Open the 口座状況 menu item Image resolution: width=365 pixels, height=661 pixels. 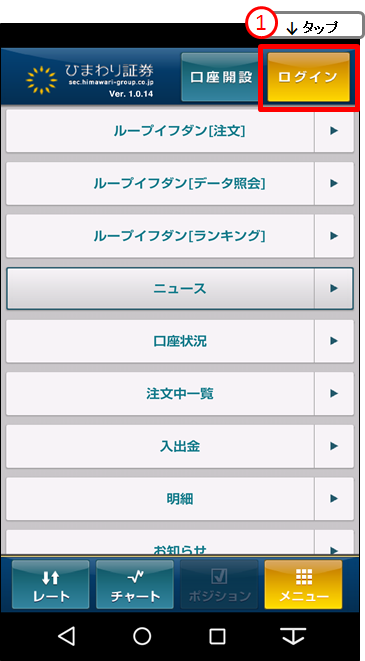180,341
